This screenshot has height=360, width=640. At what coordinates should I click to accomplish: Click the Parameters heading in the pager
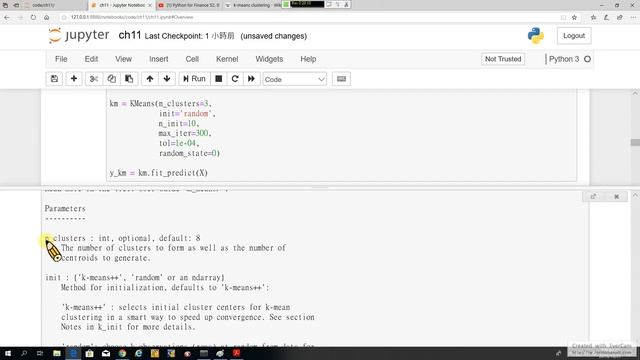(65, 209)
